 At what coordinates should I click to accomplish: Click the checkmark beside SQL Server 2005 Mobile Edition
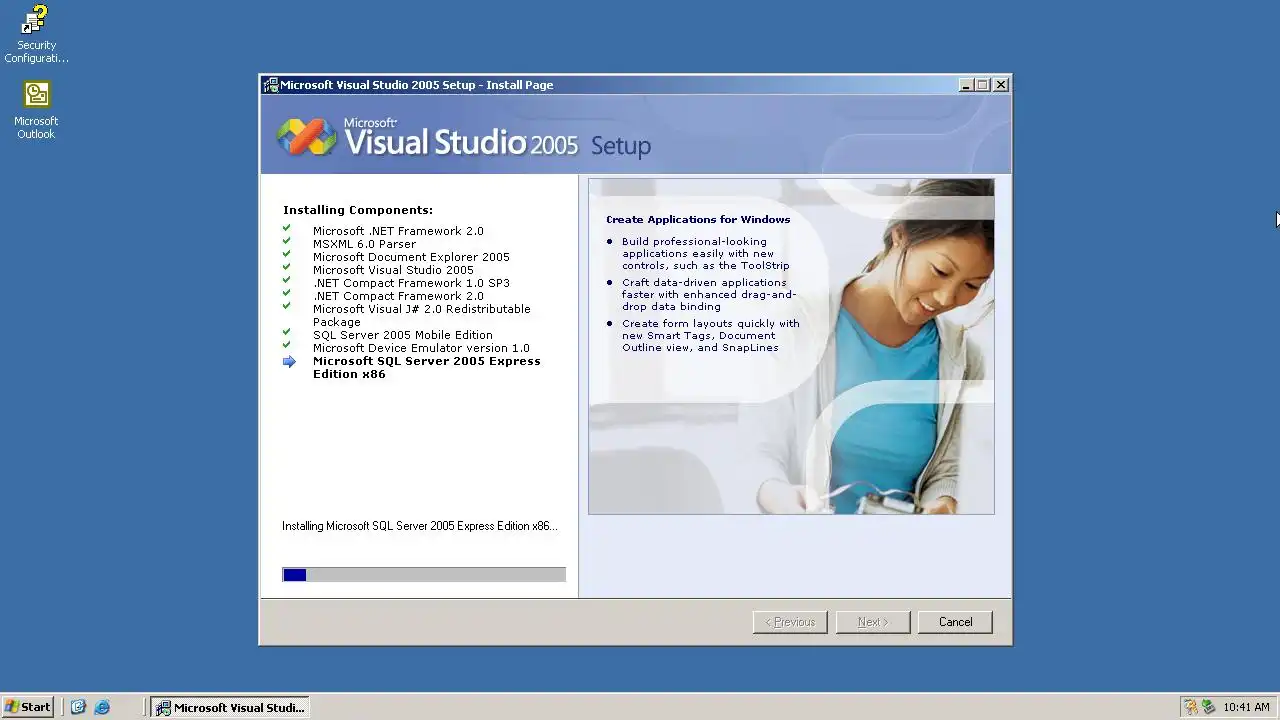click(x=287, y=333)
